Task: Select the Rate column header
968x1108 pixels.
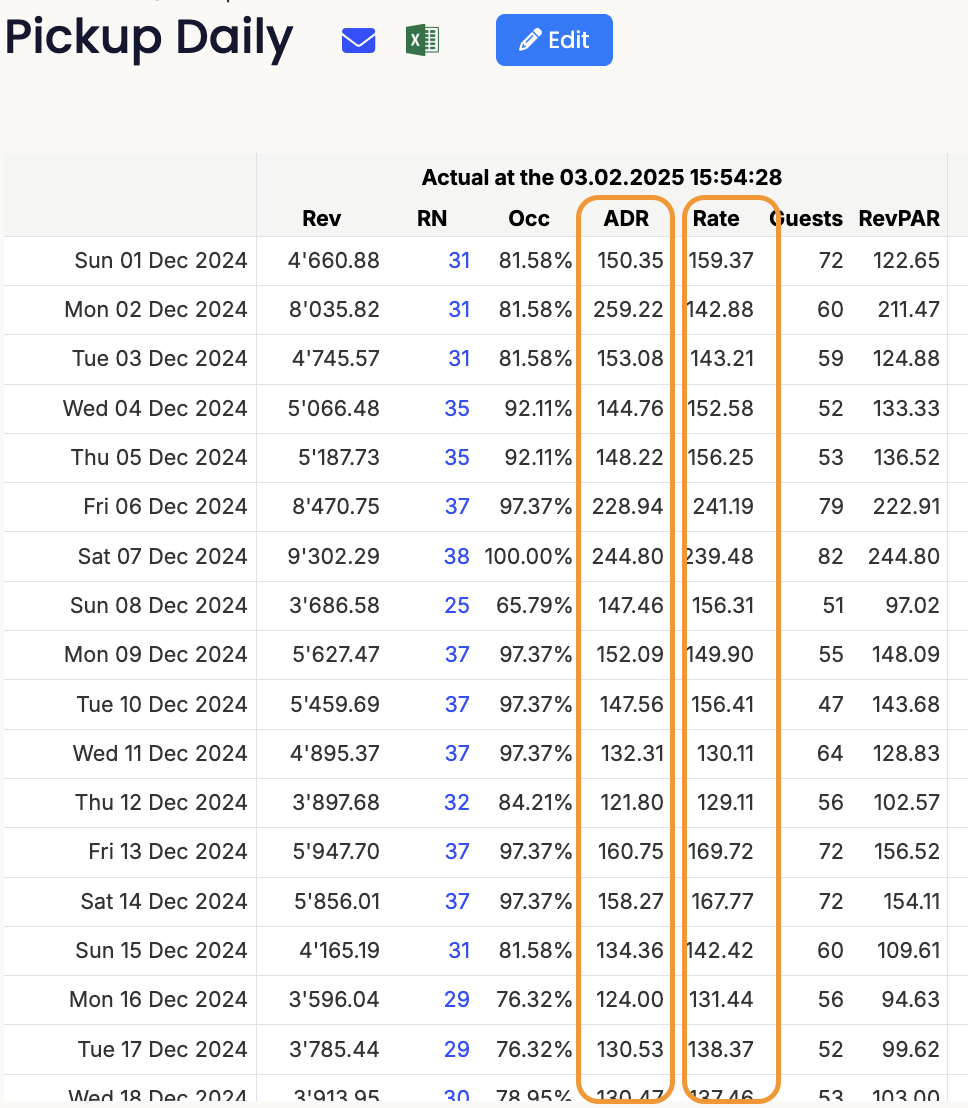Action: [x=716, y=219]
